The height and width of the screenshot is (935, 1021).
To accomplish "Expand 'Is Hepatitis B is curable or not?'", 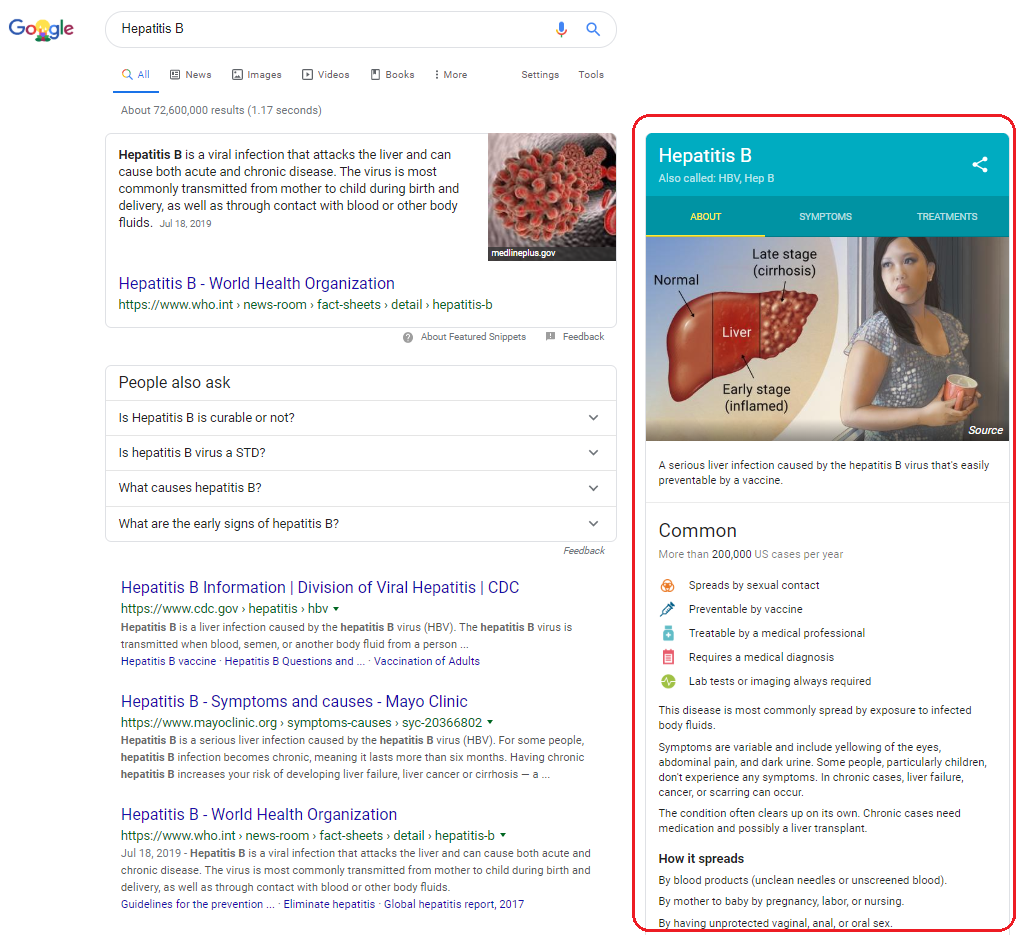I will pyautogui.click(x=361, y=418).
